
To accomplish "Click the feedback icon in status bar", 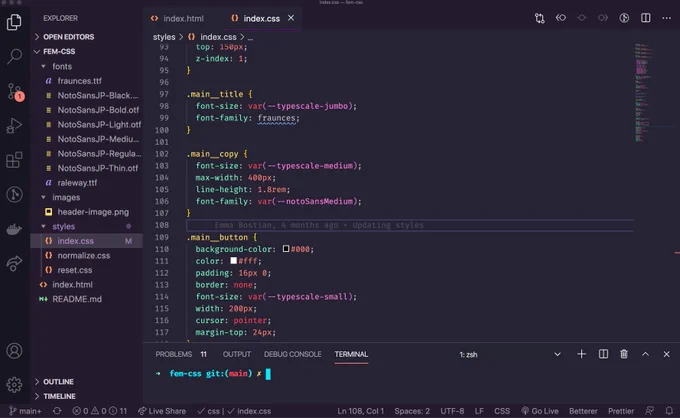I will 649,411.
